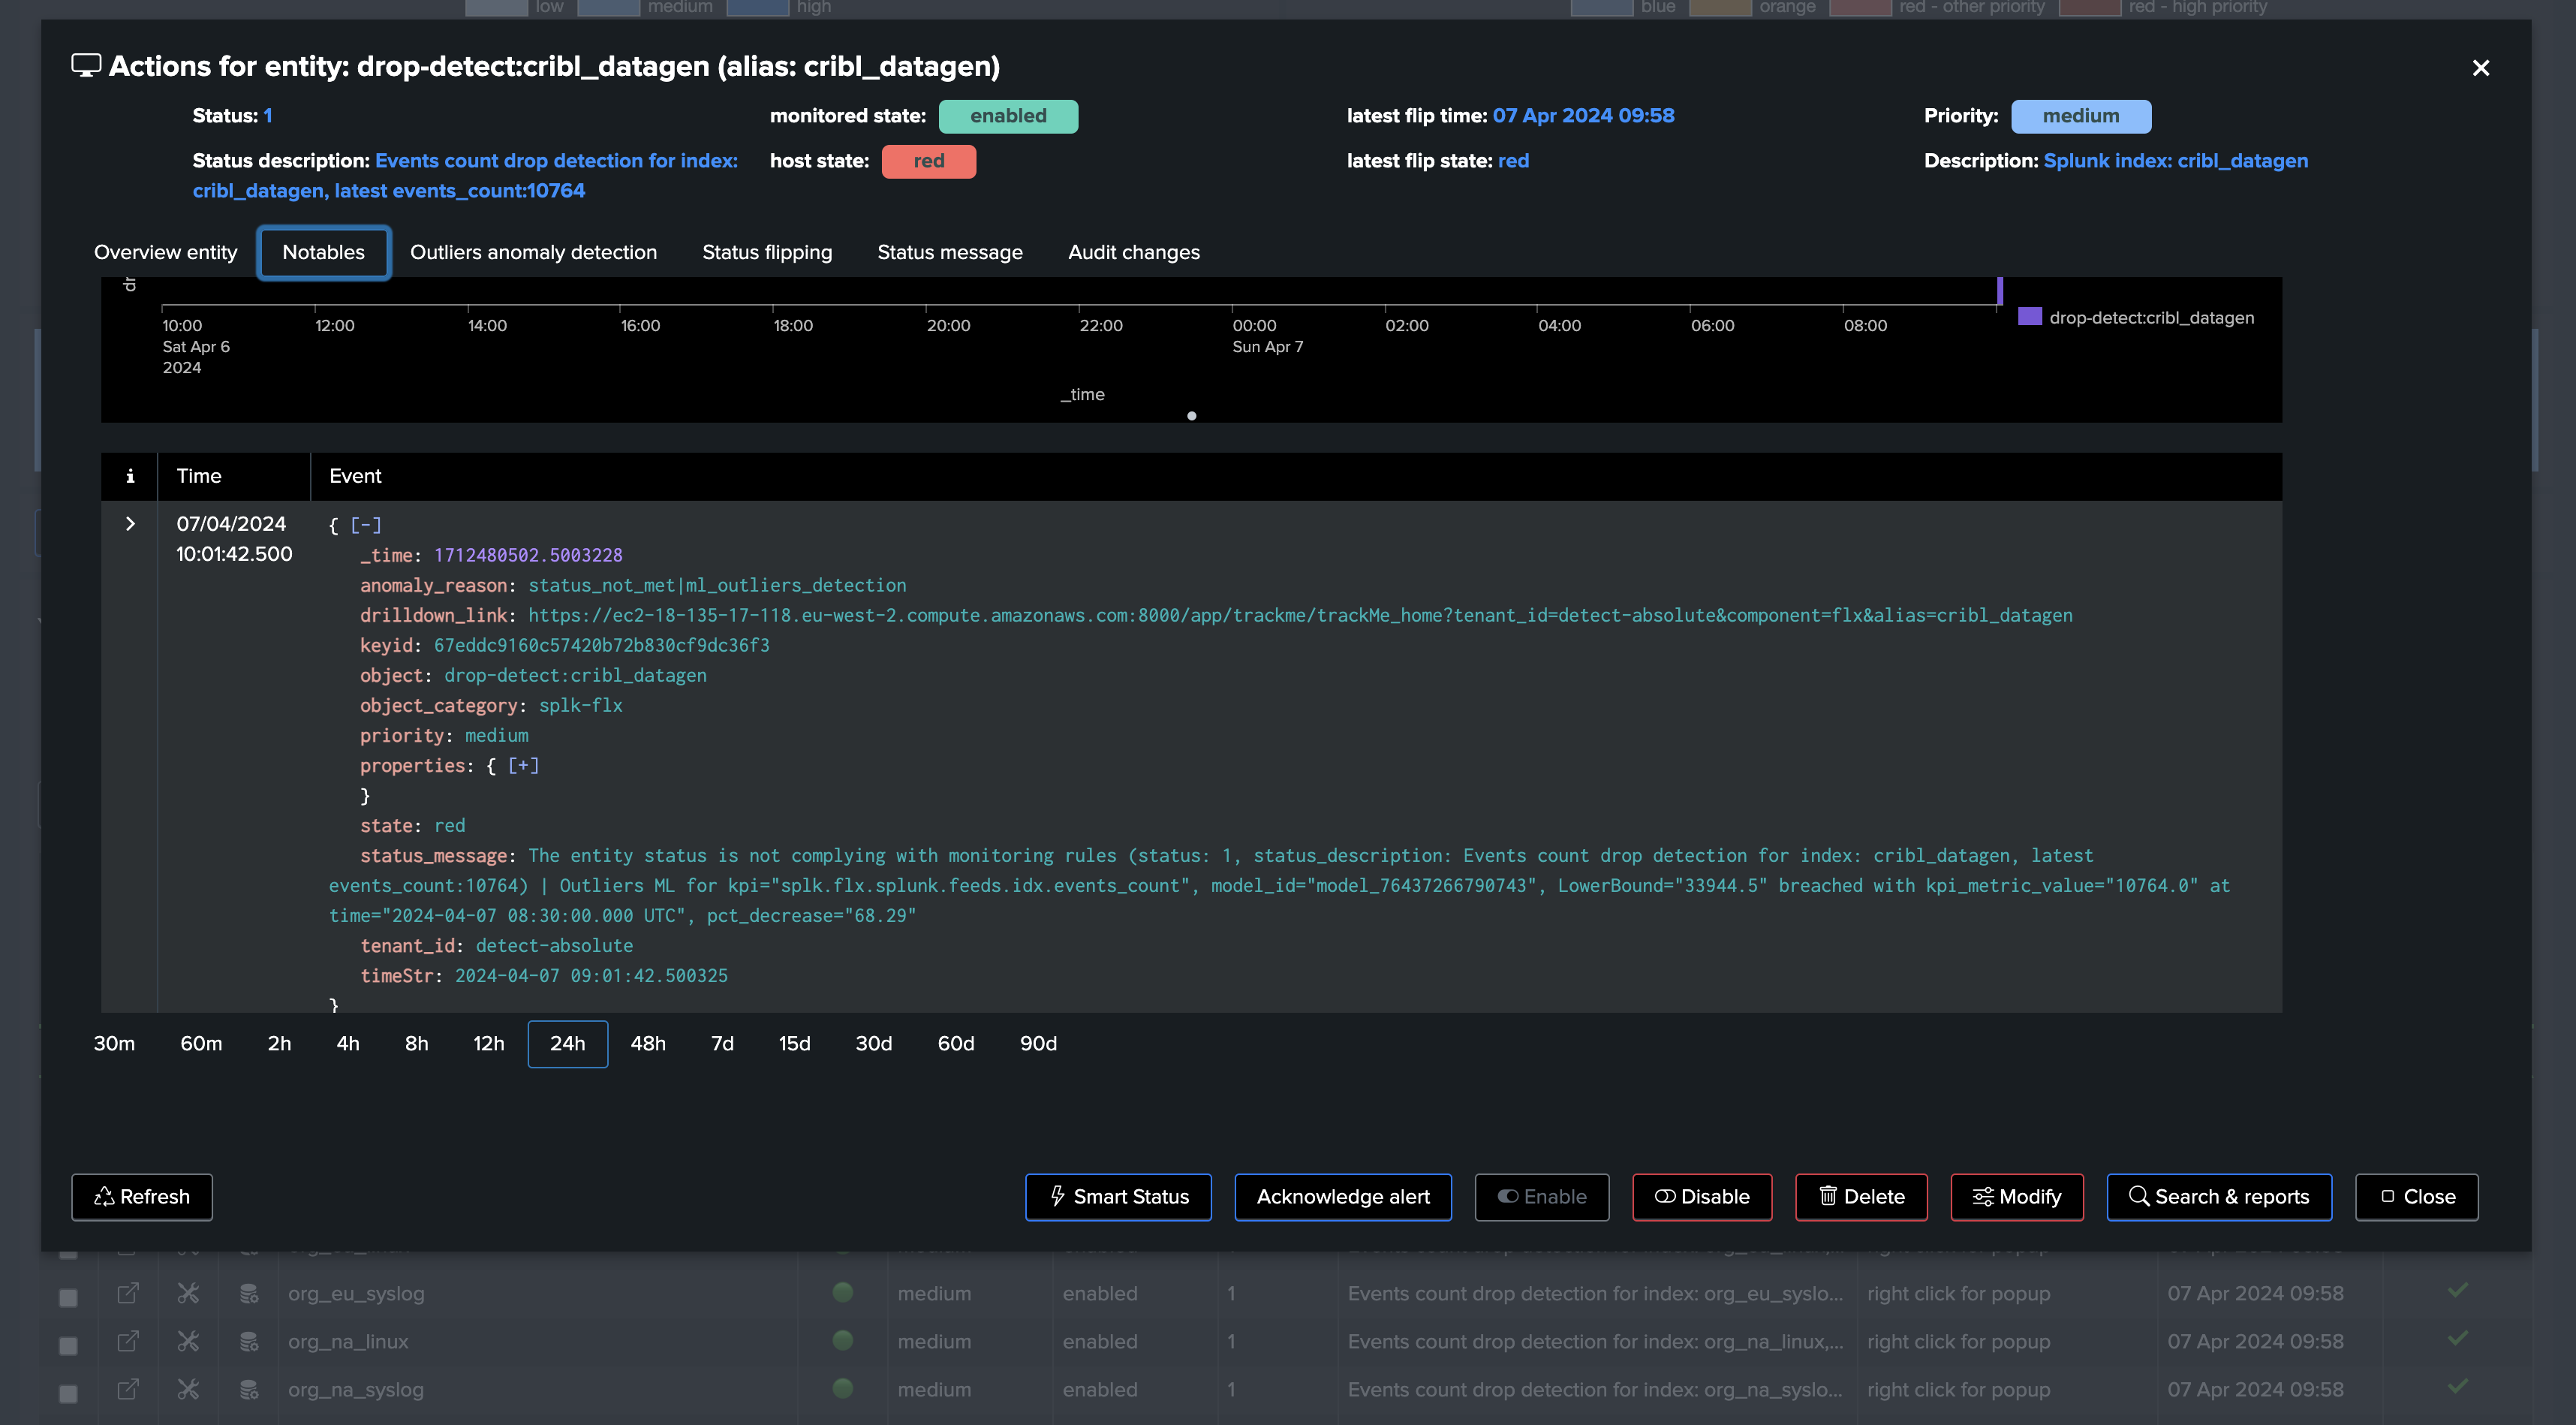The width and height of the screenshot is (2576, 1425).
Task: Open Modify entity settings
Action: pos(2017,1196)
